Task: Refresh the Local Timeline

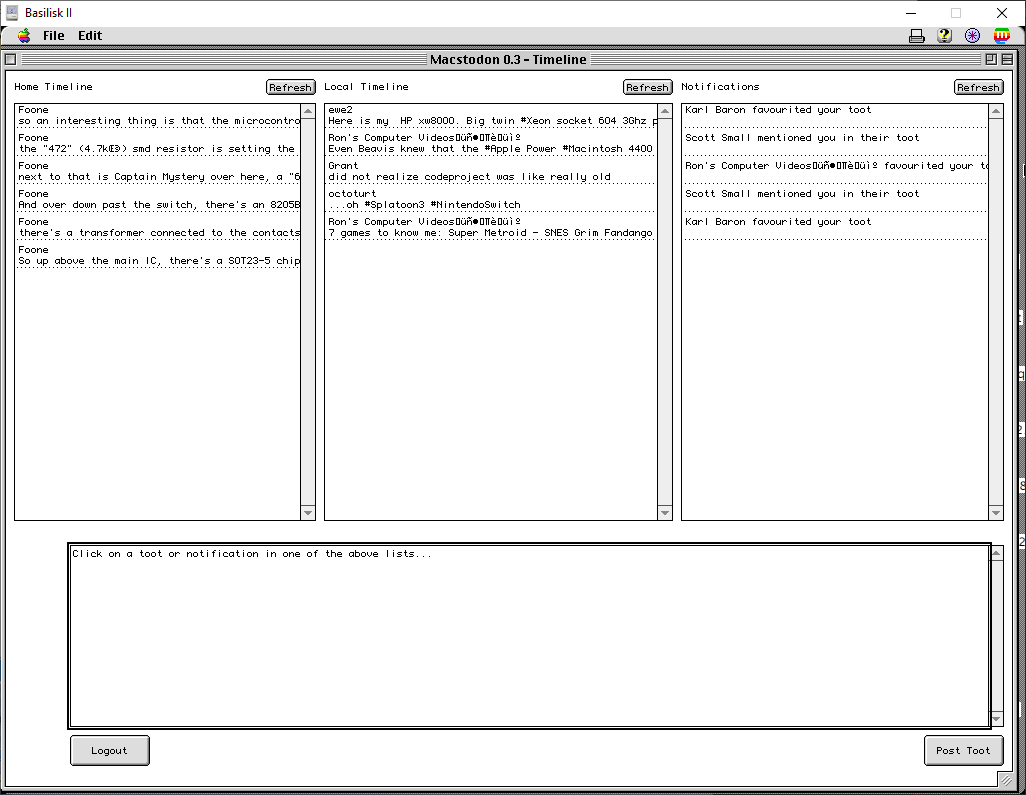Action: pos(647,87)
